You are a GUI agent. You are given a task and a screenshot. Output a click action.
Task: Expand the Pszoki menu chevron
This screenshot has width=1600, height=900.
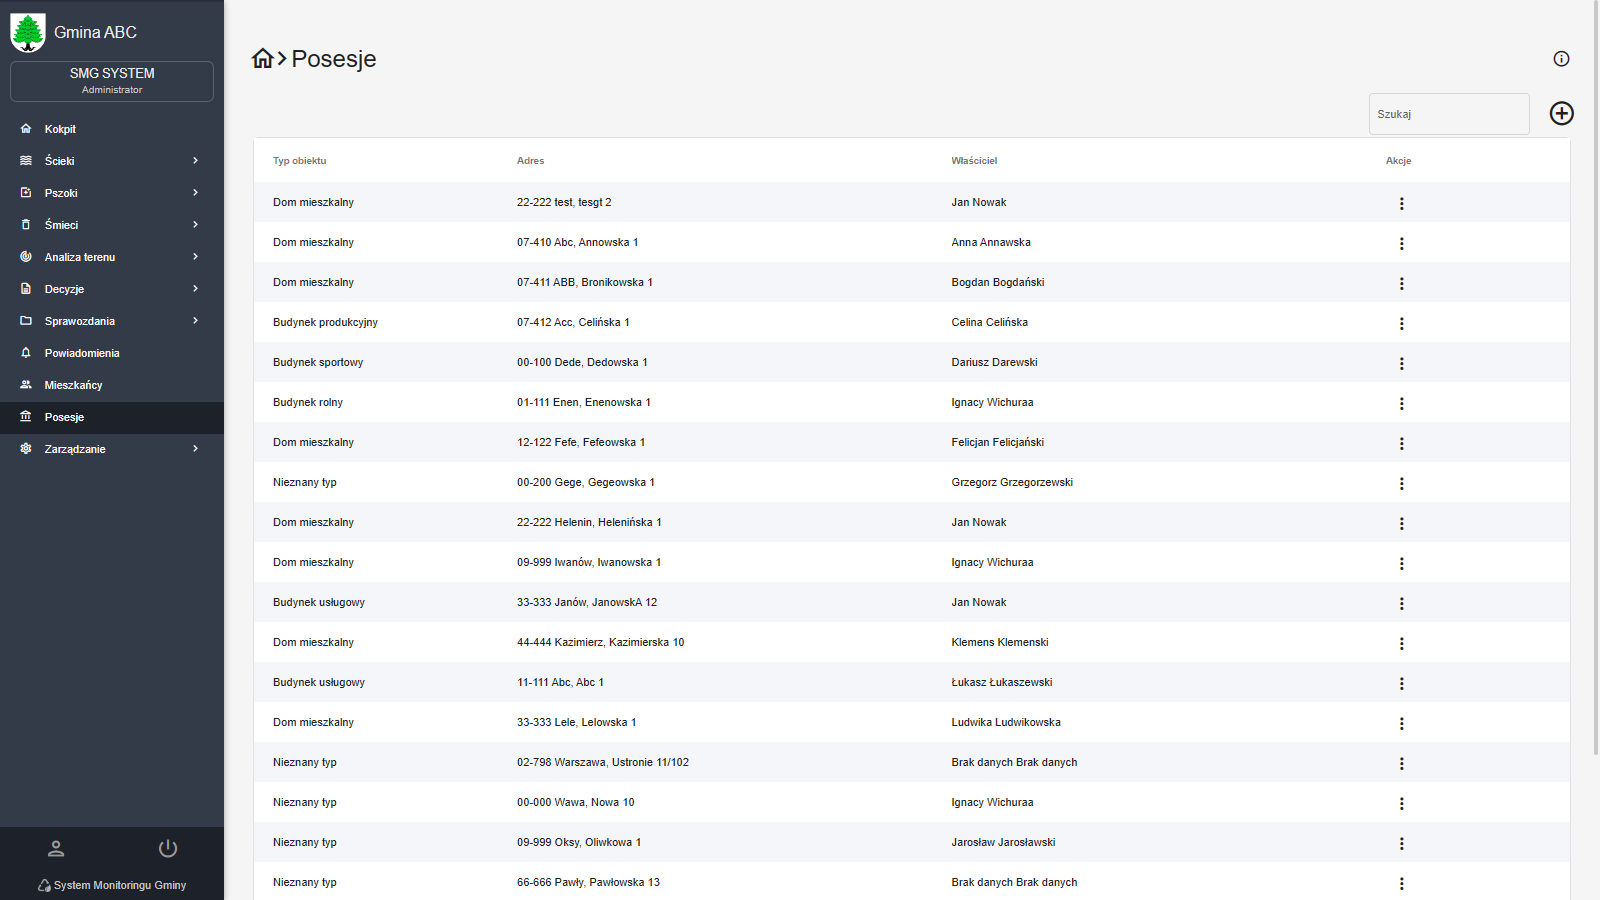click(x=195, y=193)
